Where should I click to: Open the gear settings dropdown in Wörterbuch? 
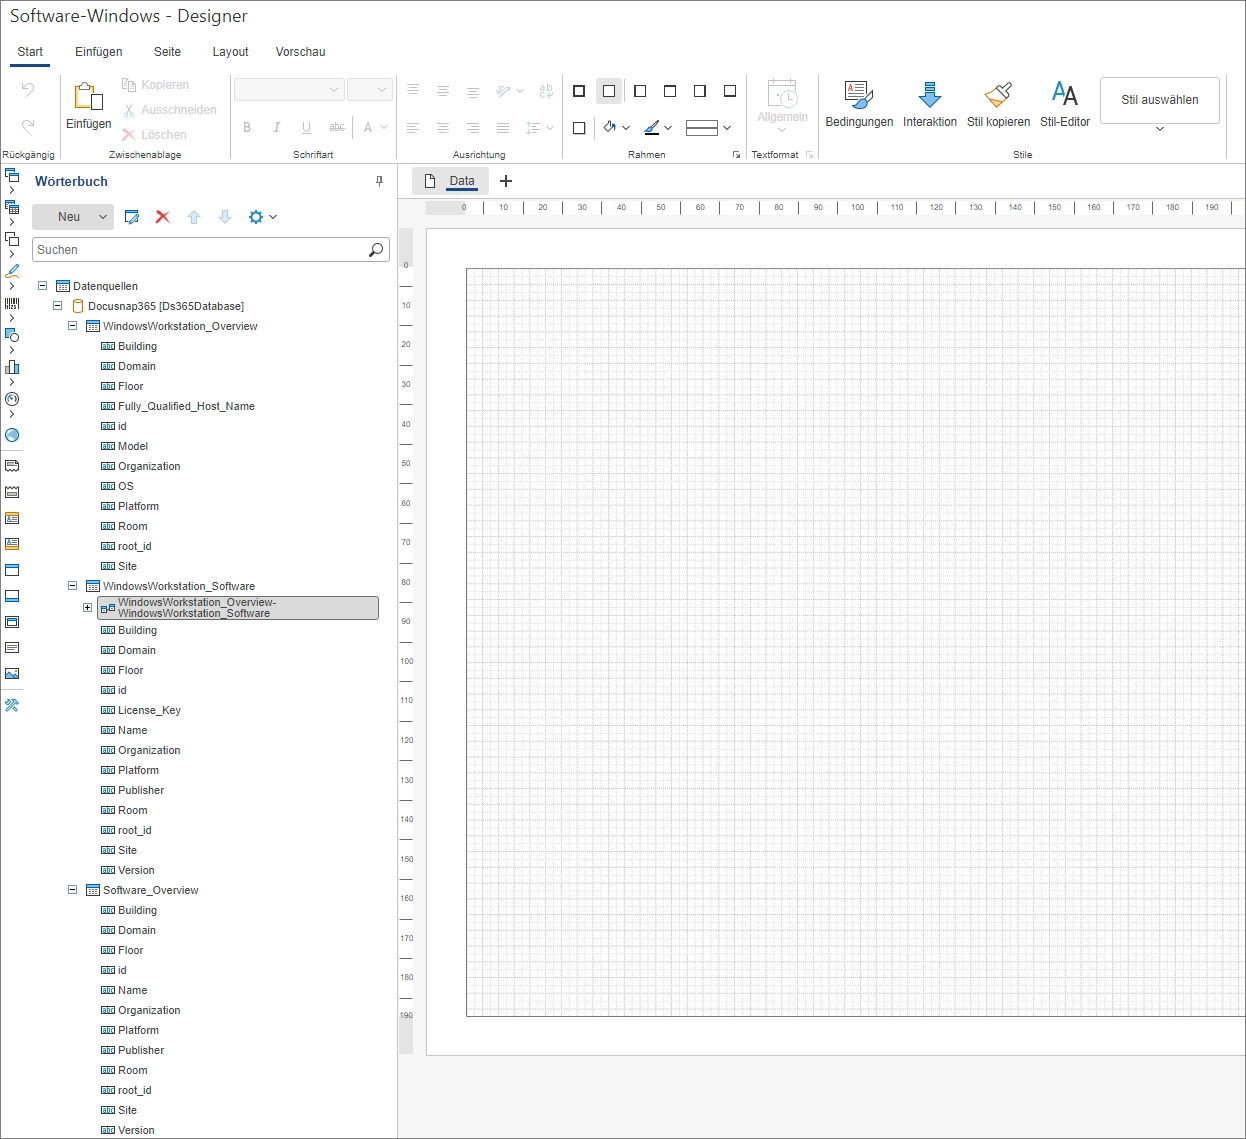click(262, 217)
